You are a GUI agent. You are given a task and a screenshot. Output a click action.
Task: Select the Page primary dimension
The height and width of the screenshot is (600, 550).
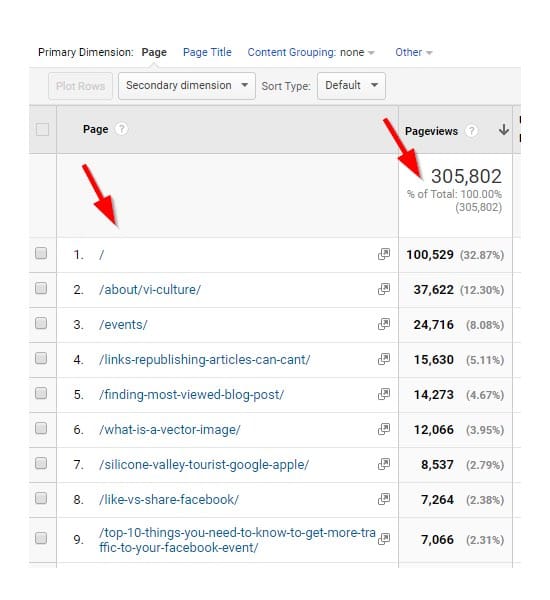154,52
